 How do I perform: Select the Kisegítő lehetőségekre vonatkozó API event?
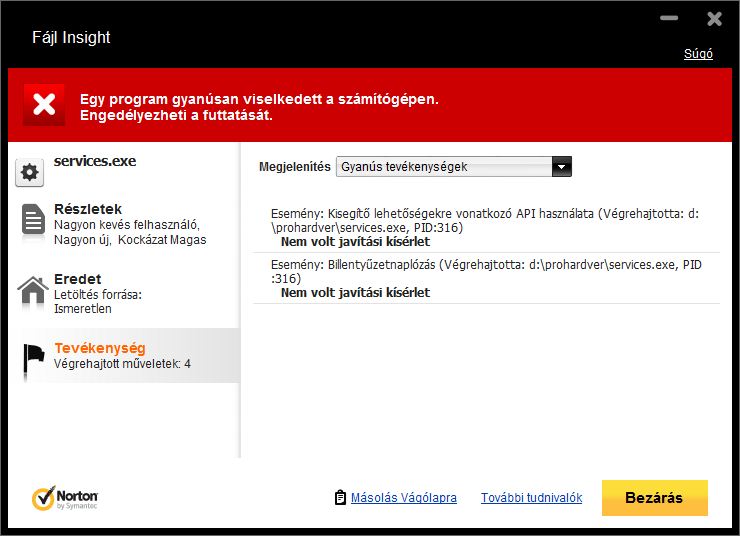487,227
